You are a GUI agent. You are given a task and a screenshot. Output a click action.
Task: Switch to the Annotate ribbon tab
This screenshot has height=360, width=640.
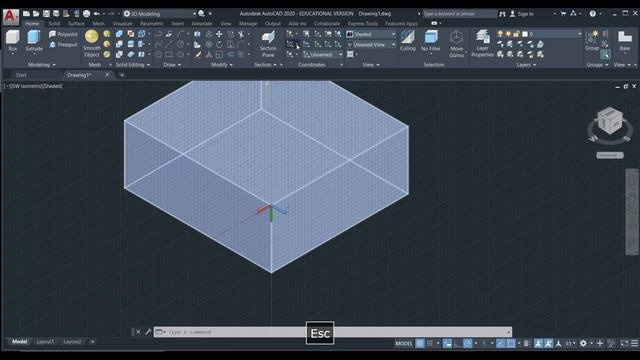[x=202, y=24]
